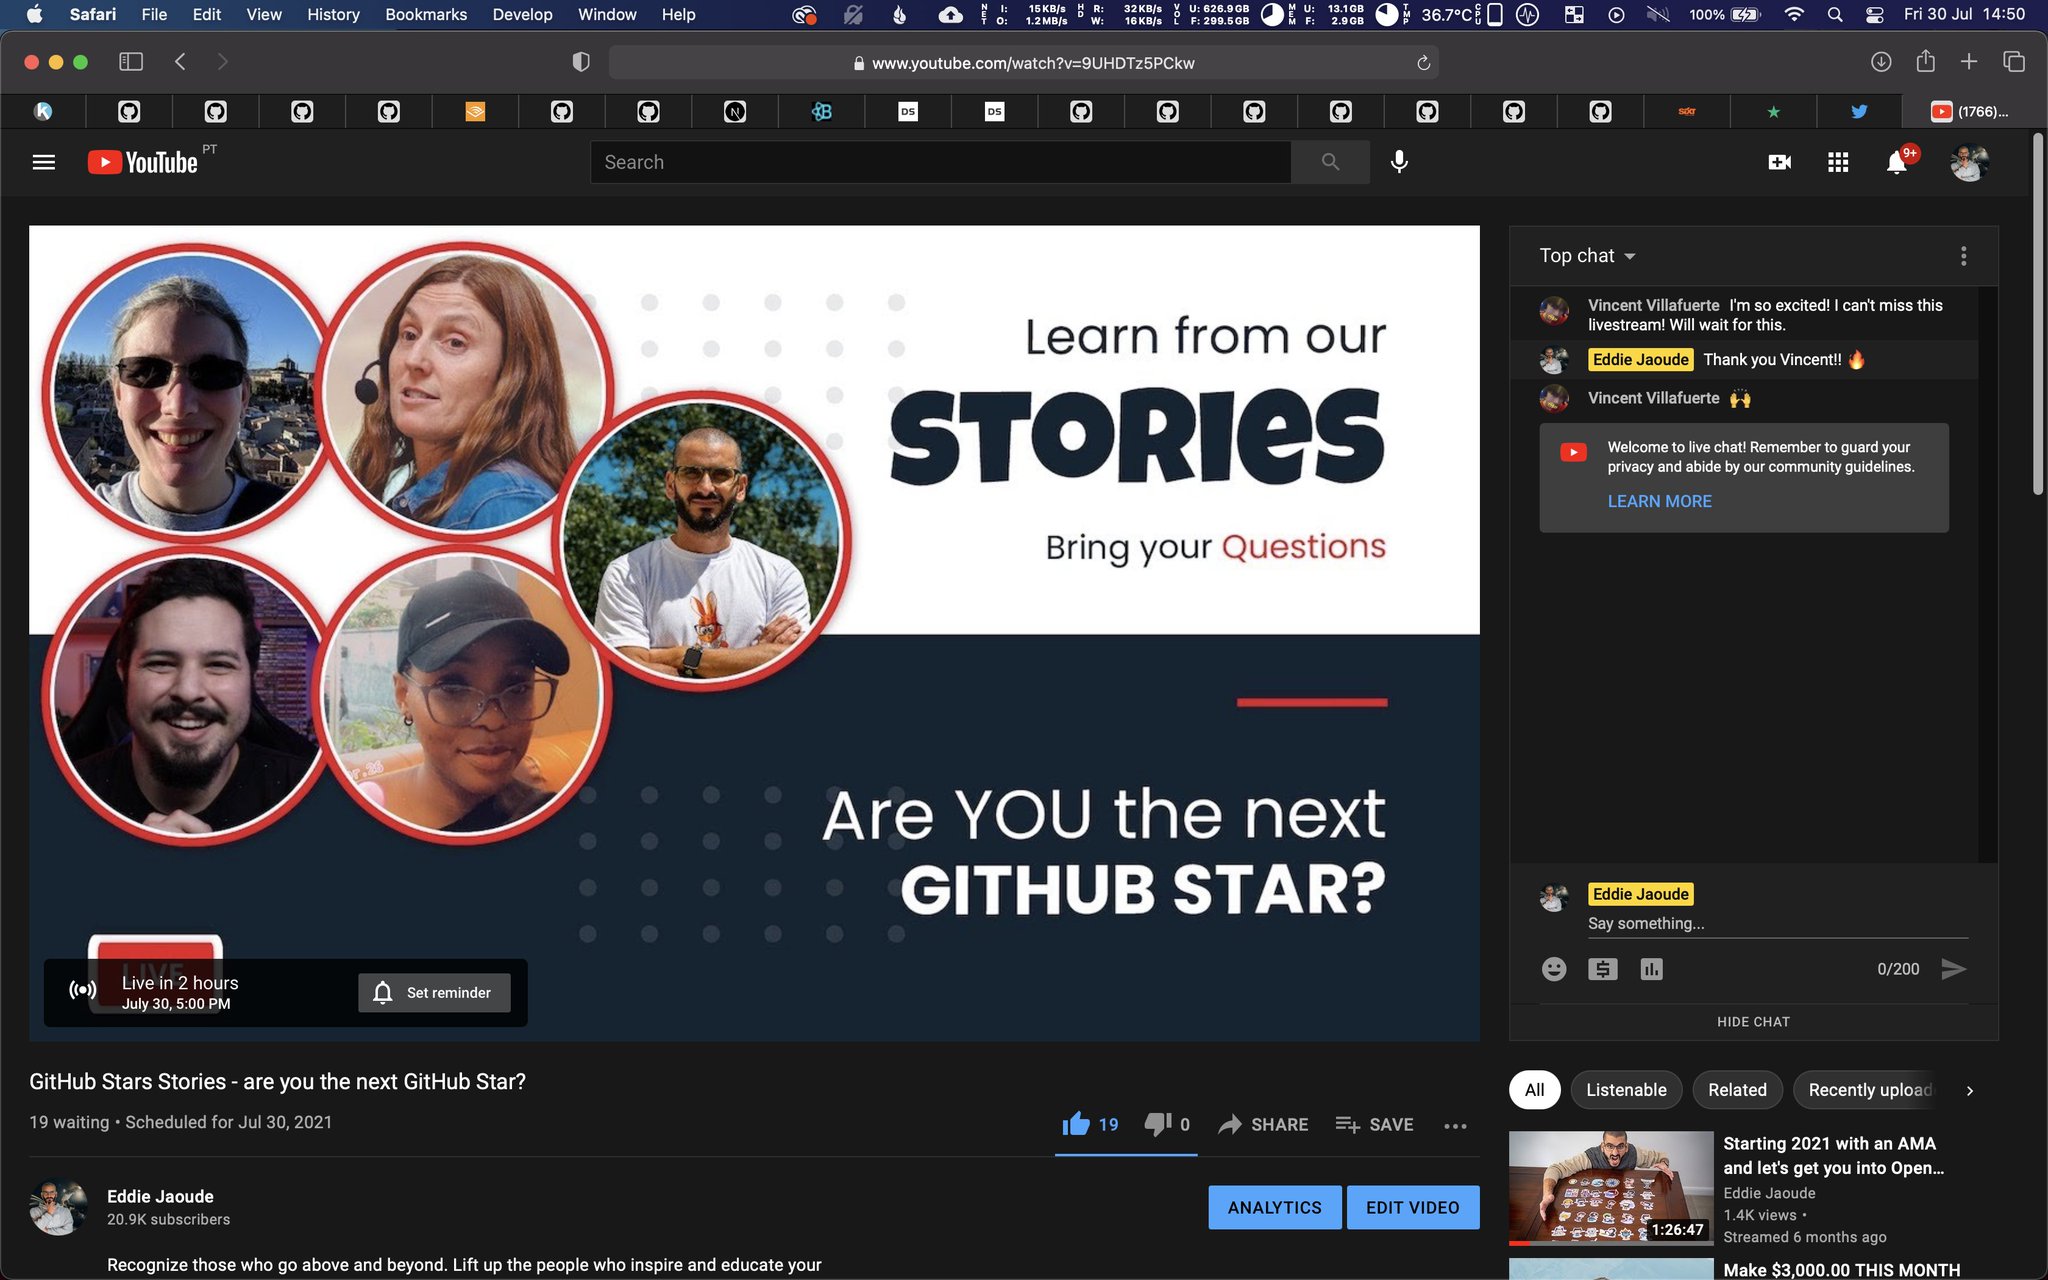This screenshot has height=1280, width=2048.
Task: Click the thumbs up like button
Action: point(1076,1124)
